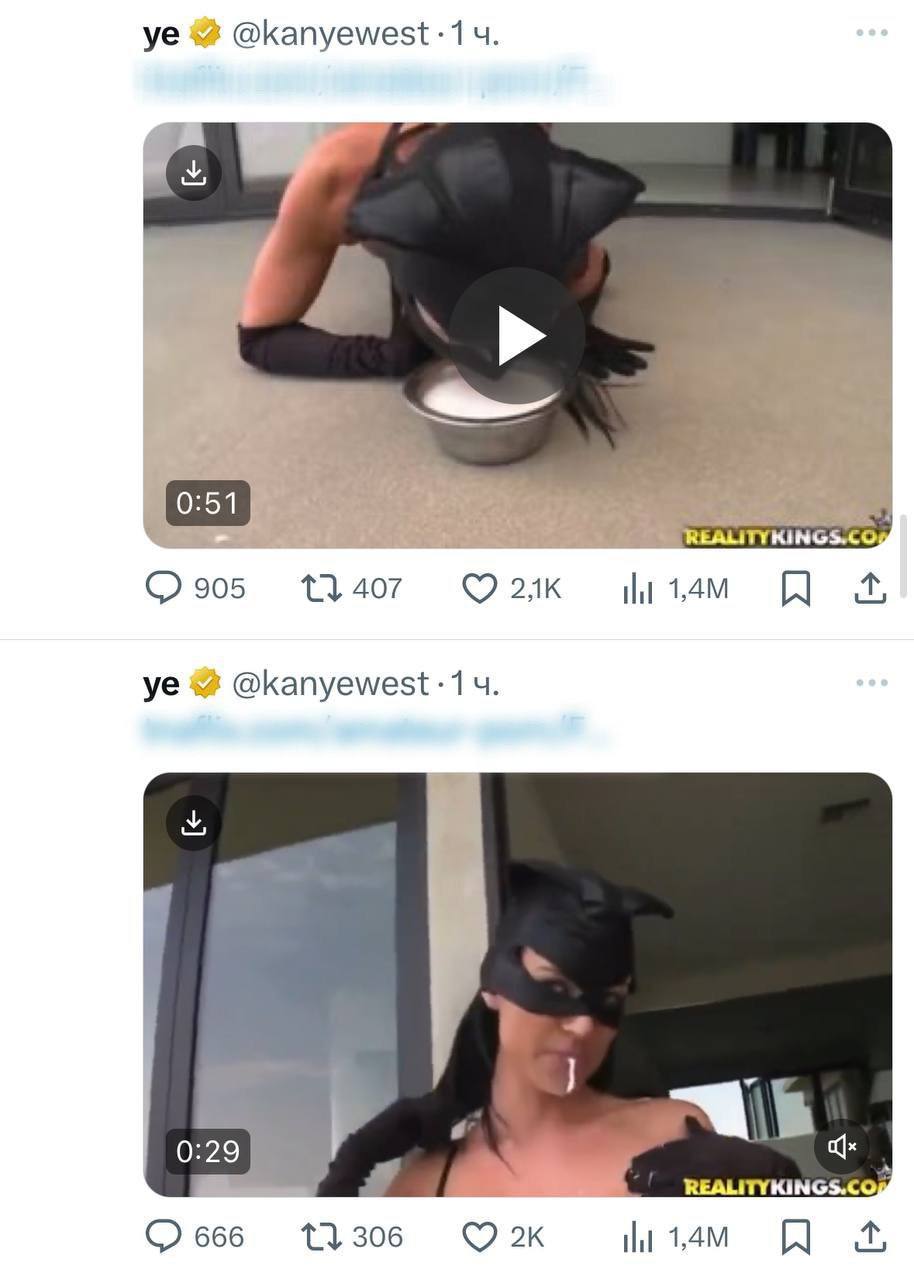914x1280 pixels.
Task: Retweet the second tweet with 306 reposts
Action: click(321, 1237)
